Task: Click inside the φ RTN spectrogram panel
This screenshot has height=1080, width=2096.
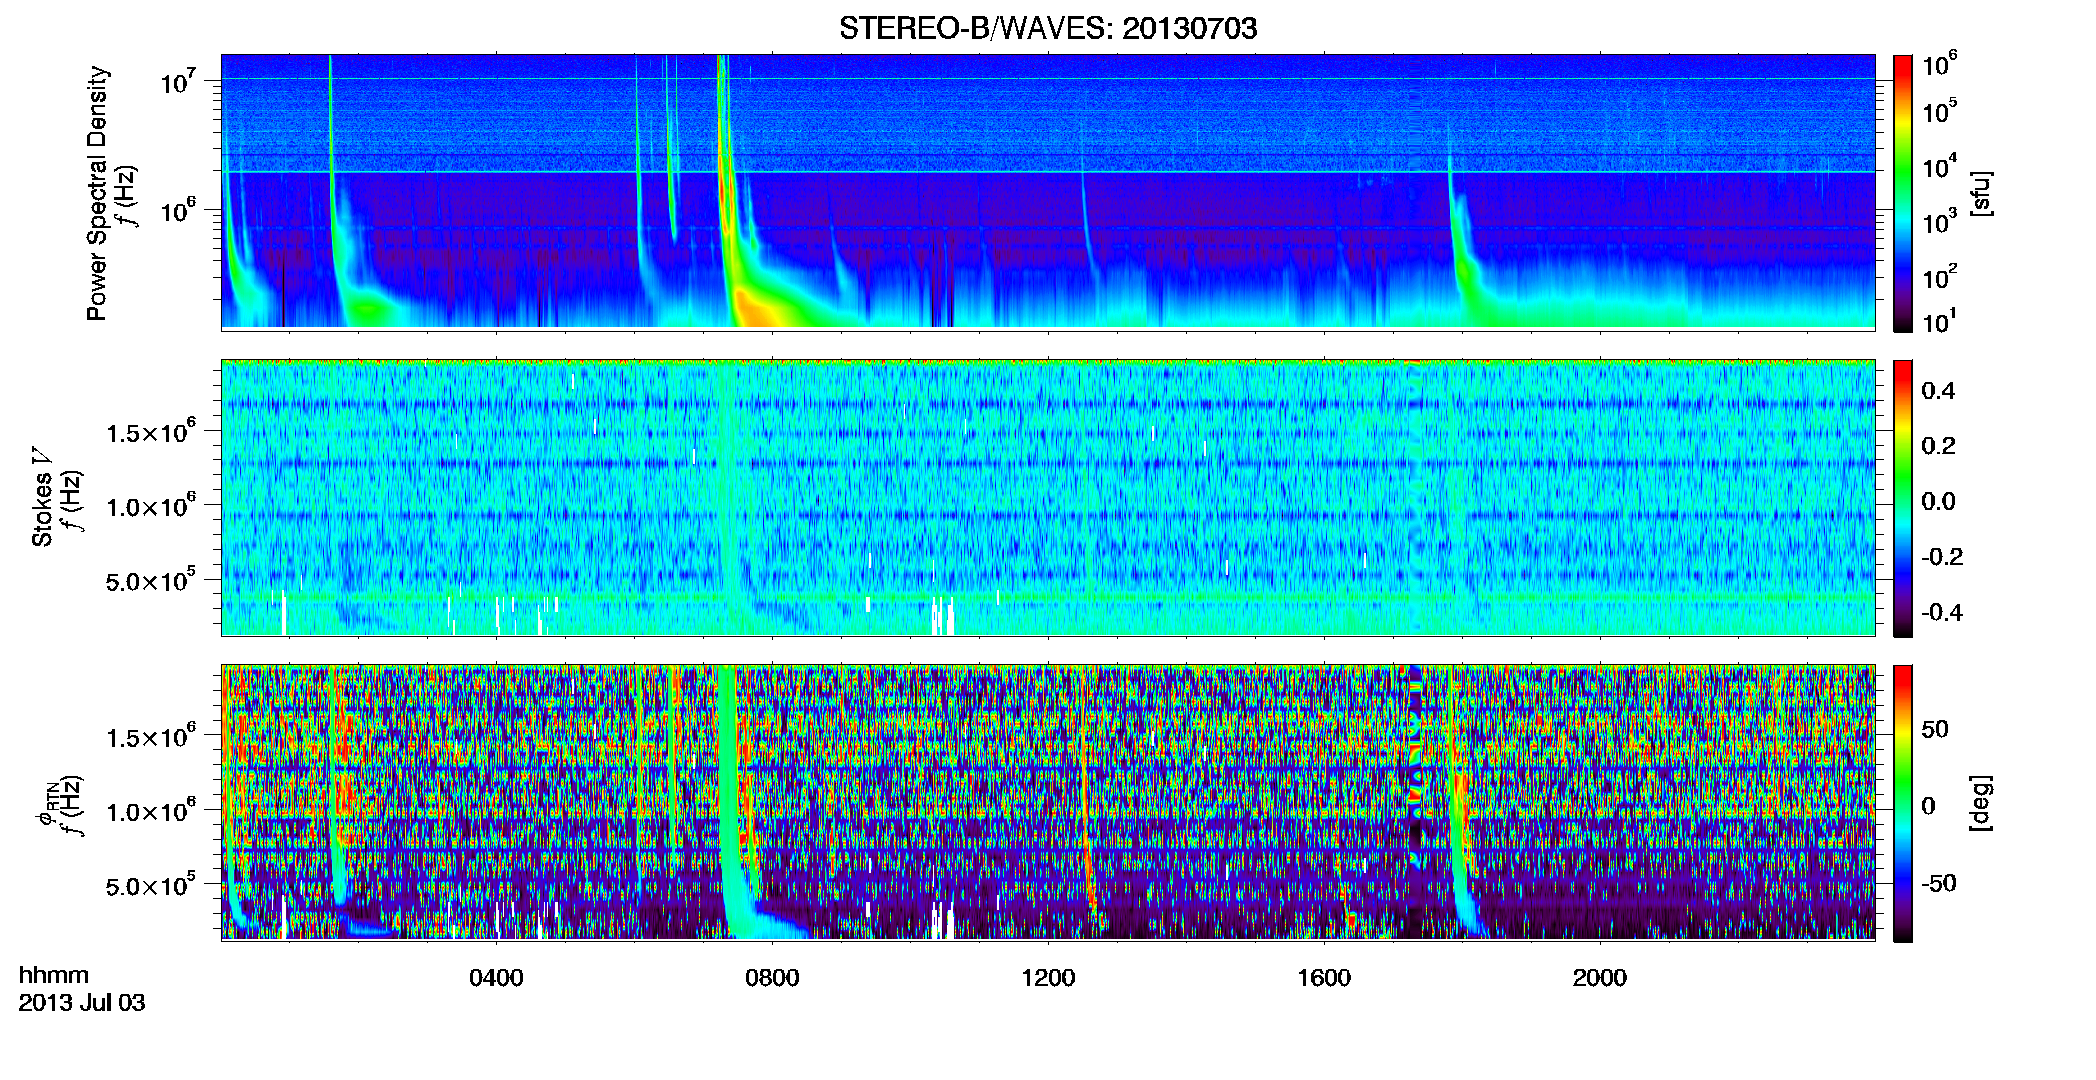Action: pyautogui.click(x=1048, y=803)
